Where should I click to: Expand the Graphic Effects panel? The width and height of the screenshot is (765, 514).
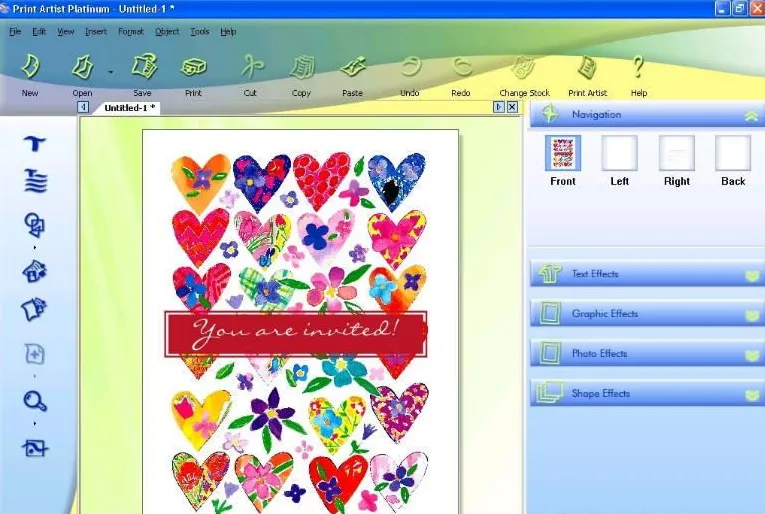[752, 316]
